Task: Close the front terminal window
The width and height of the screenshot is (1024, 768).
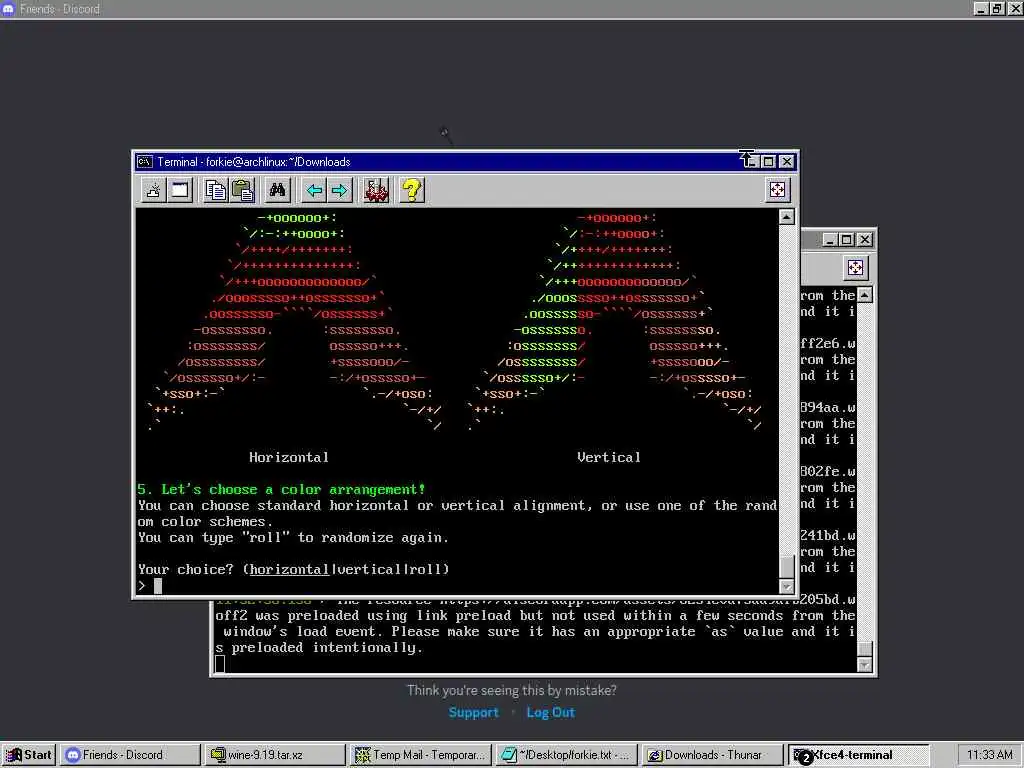Action: pos(787,161)
